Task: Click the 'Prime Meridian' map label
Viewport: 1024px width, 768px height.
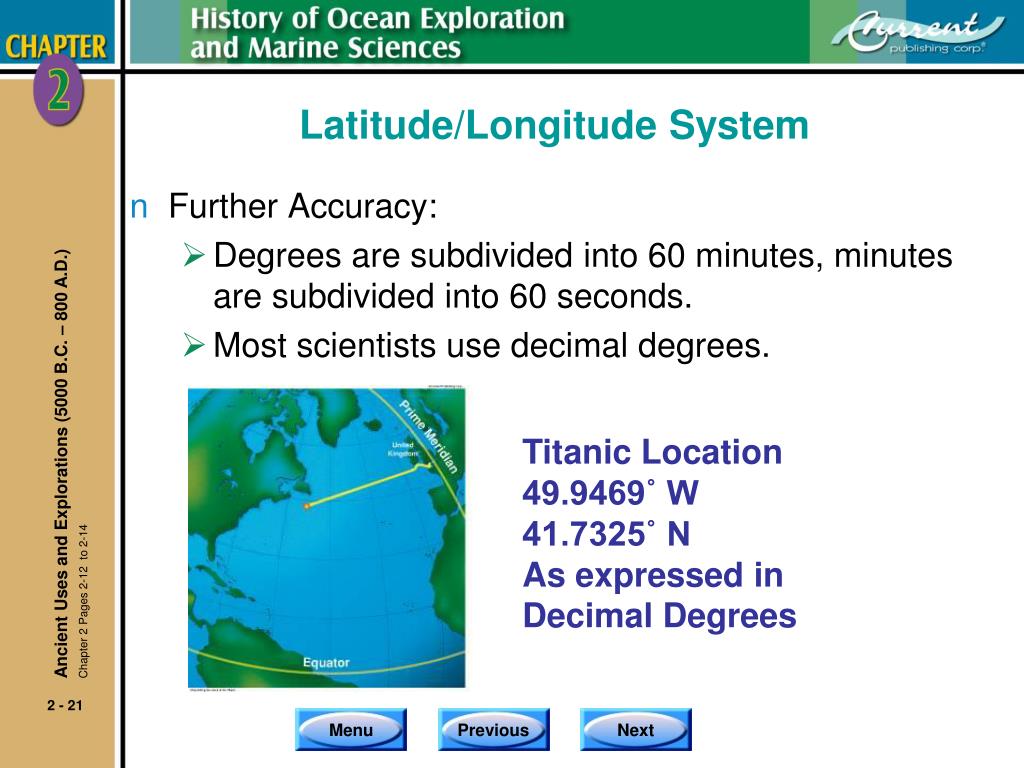Action: point(428,436)
